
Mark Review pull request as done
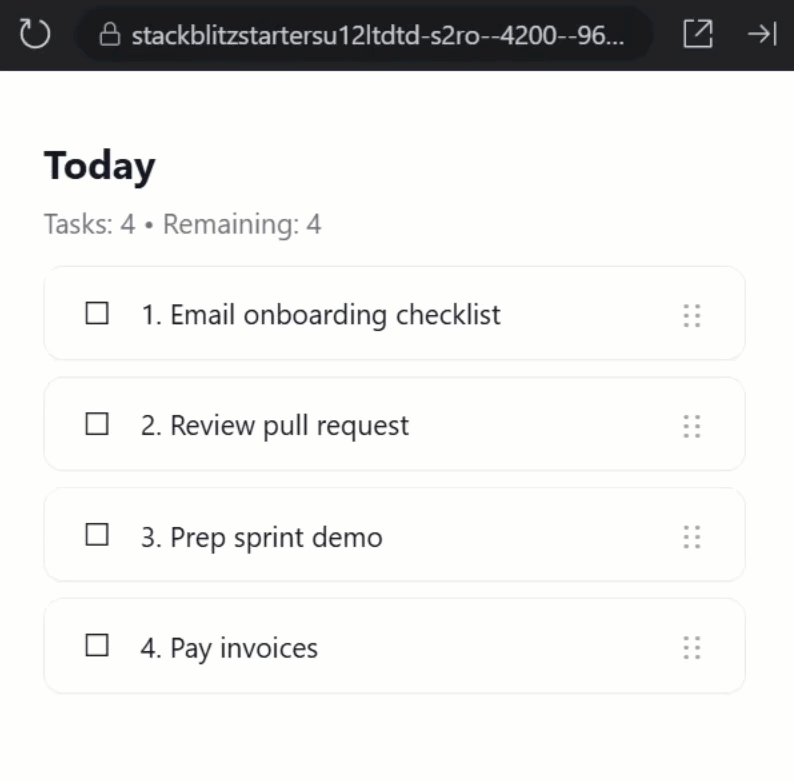(x=97, y=425)
